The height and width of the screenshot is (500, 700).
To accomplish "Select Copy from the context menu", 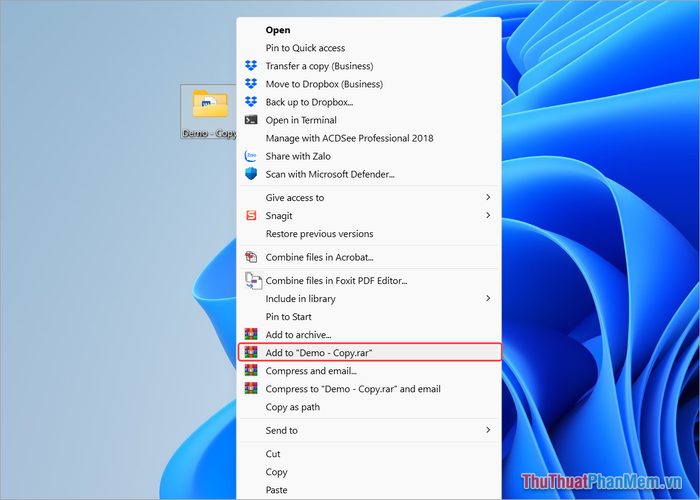I will [x=369, y=472].
